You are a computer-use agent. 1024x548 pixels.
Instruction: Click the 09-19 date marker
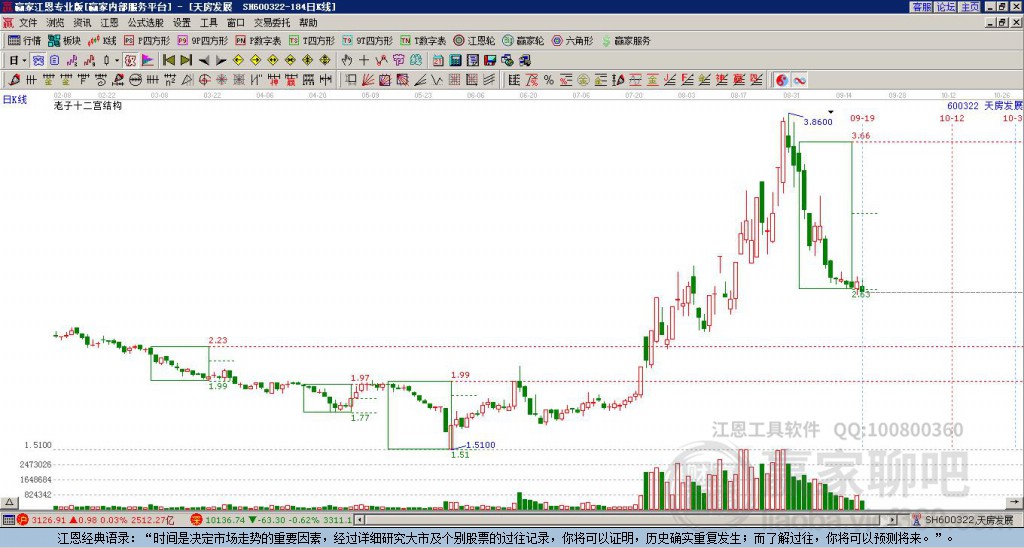(x=862, y=118)
